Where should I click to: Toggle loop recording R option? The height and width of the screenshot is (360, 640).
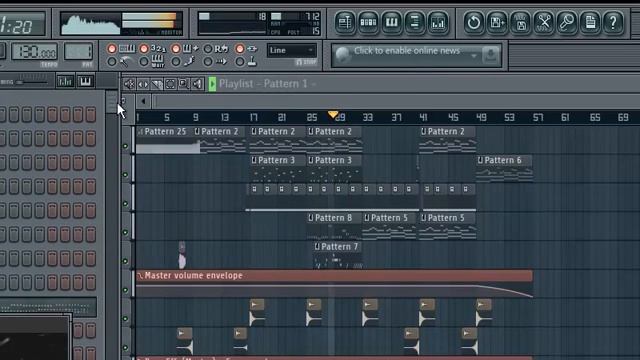pos(216,49)
